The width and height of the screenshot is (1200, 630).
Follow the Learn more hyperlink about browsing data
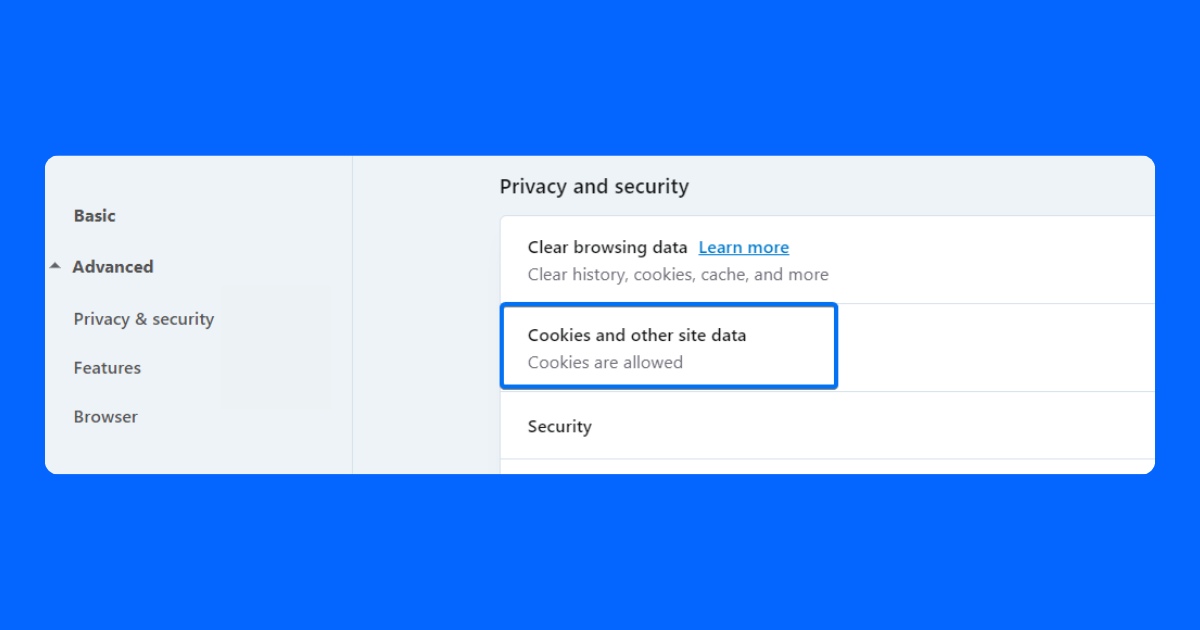point(743,247)
